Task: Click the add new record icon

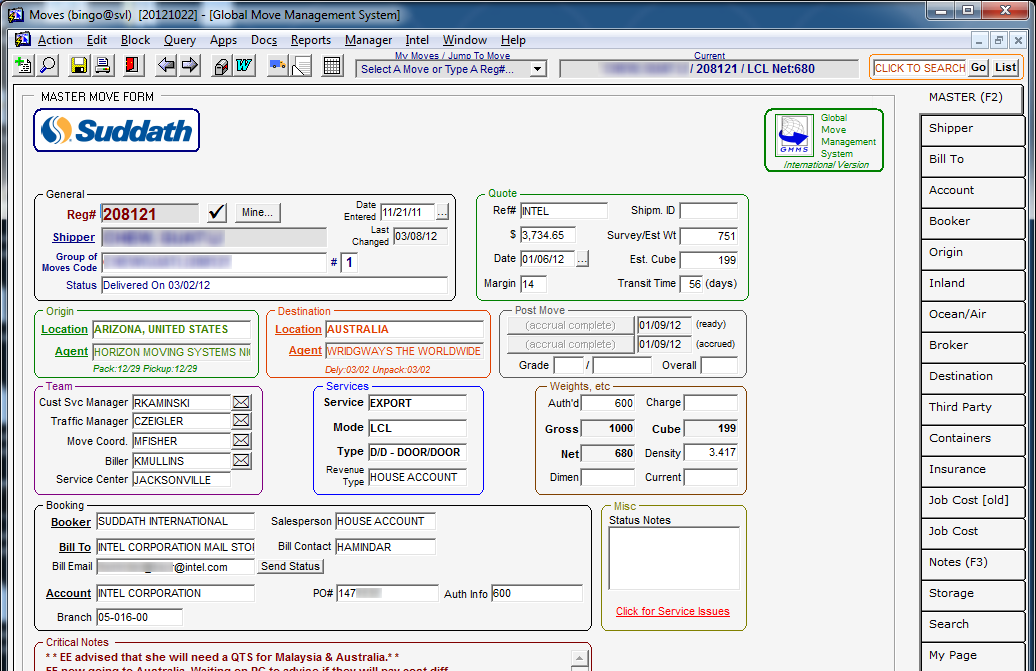Action: click(23, 65)
